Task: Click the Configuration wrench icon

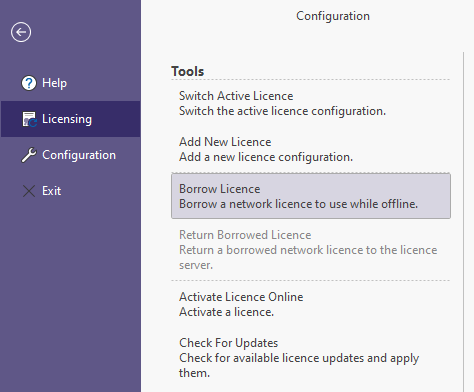Action: [x=29, y=155]
